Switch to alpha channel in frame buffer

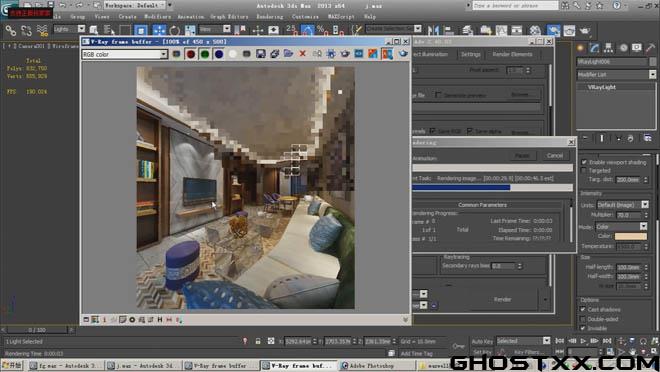(x=233, y=54)
